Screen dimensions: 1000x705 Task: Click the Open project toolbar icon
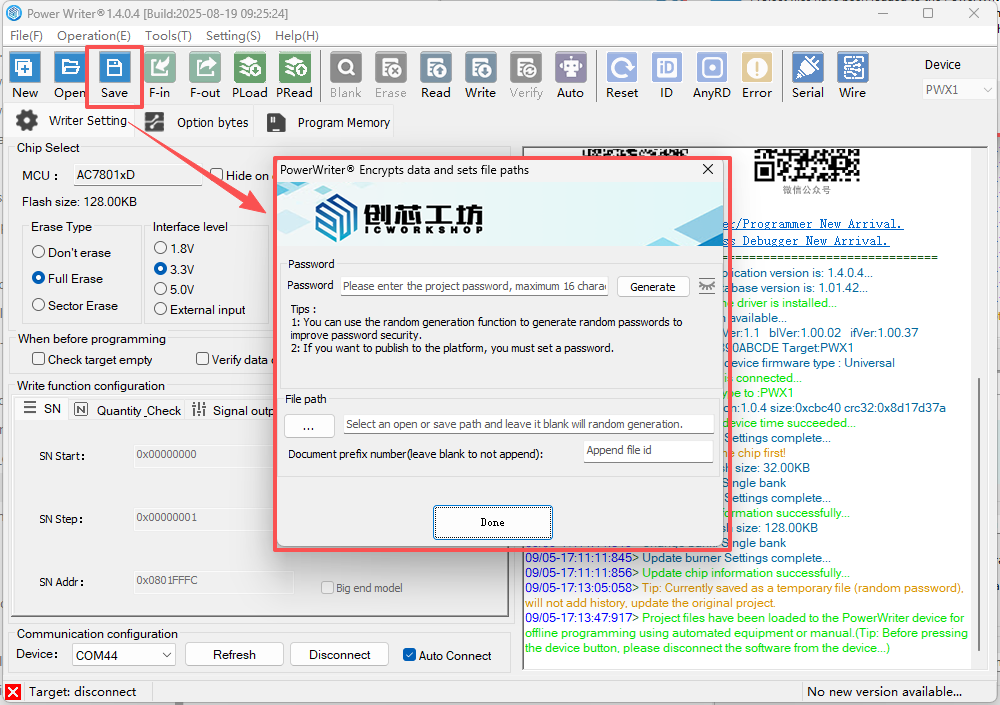point(70,67)
